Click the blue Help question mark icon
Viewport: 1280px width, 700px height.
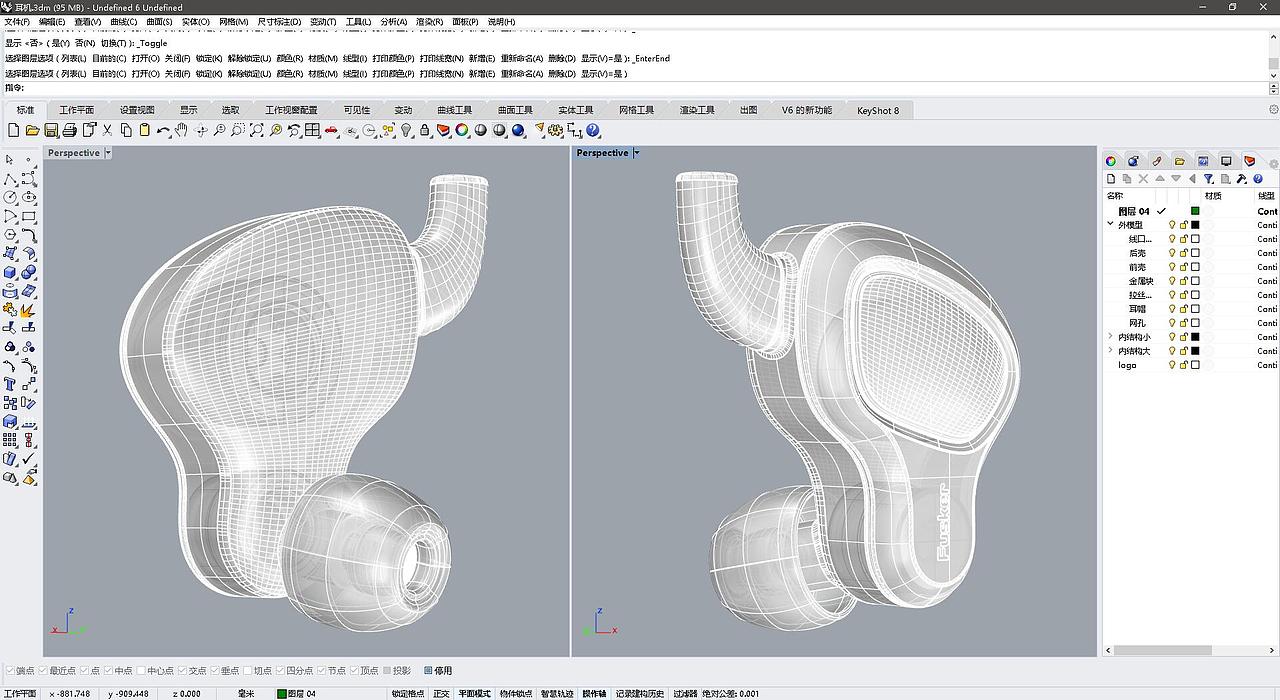(x=592, y=130)
